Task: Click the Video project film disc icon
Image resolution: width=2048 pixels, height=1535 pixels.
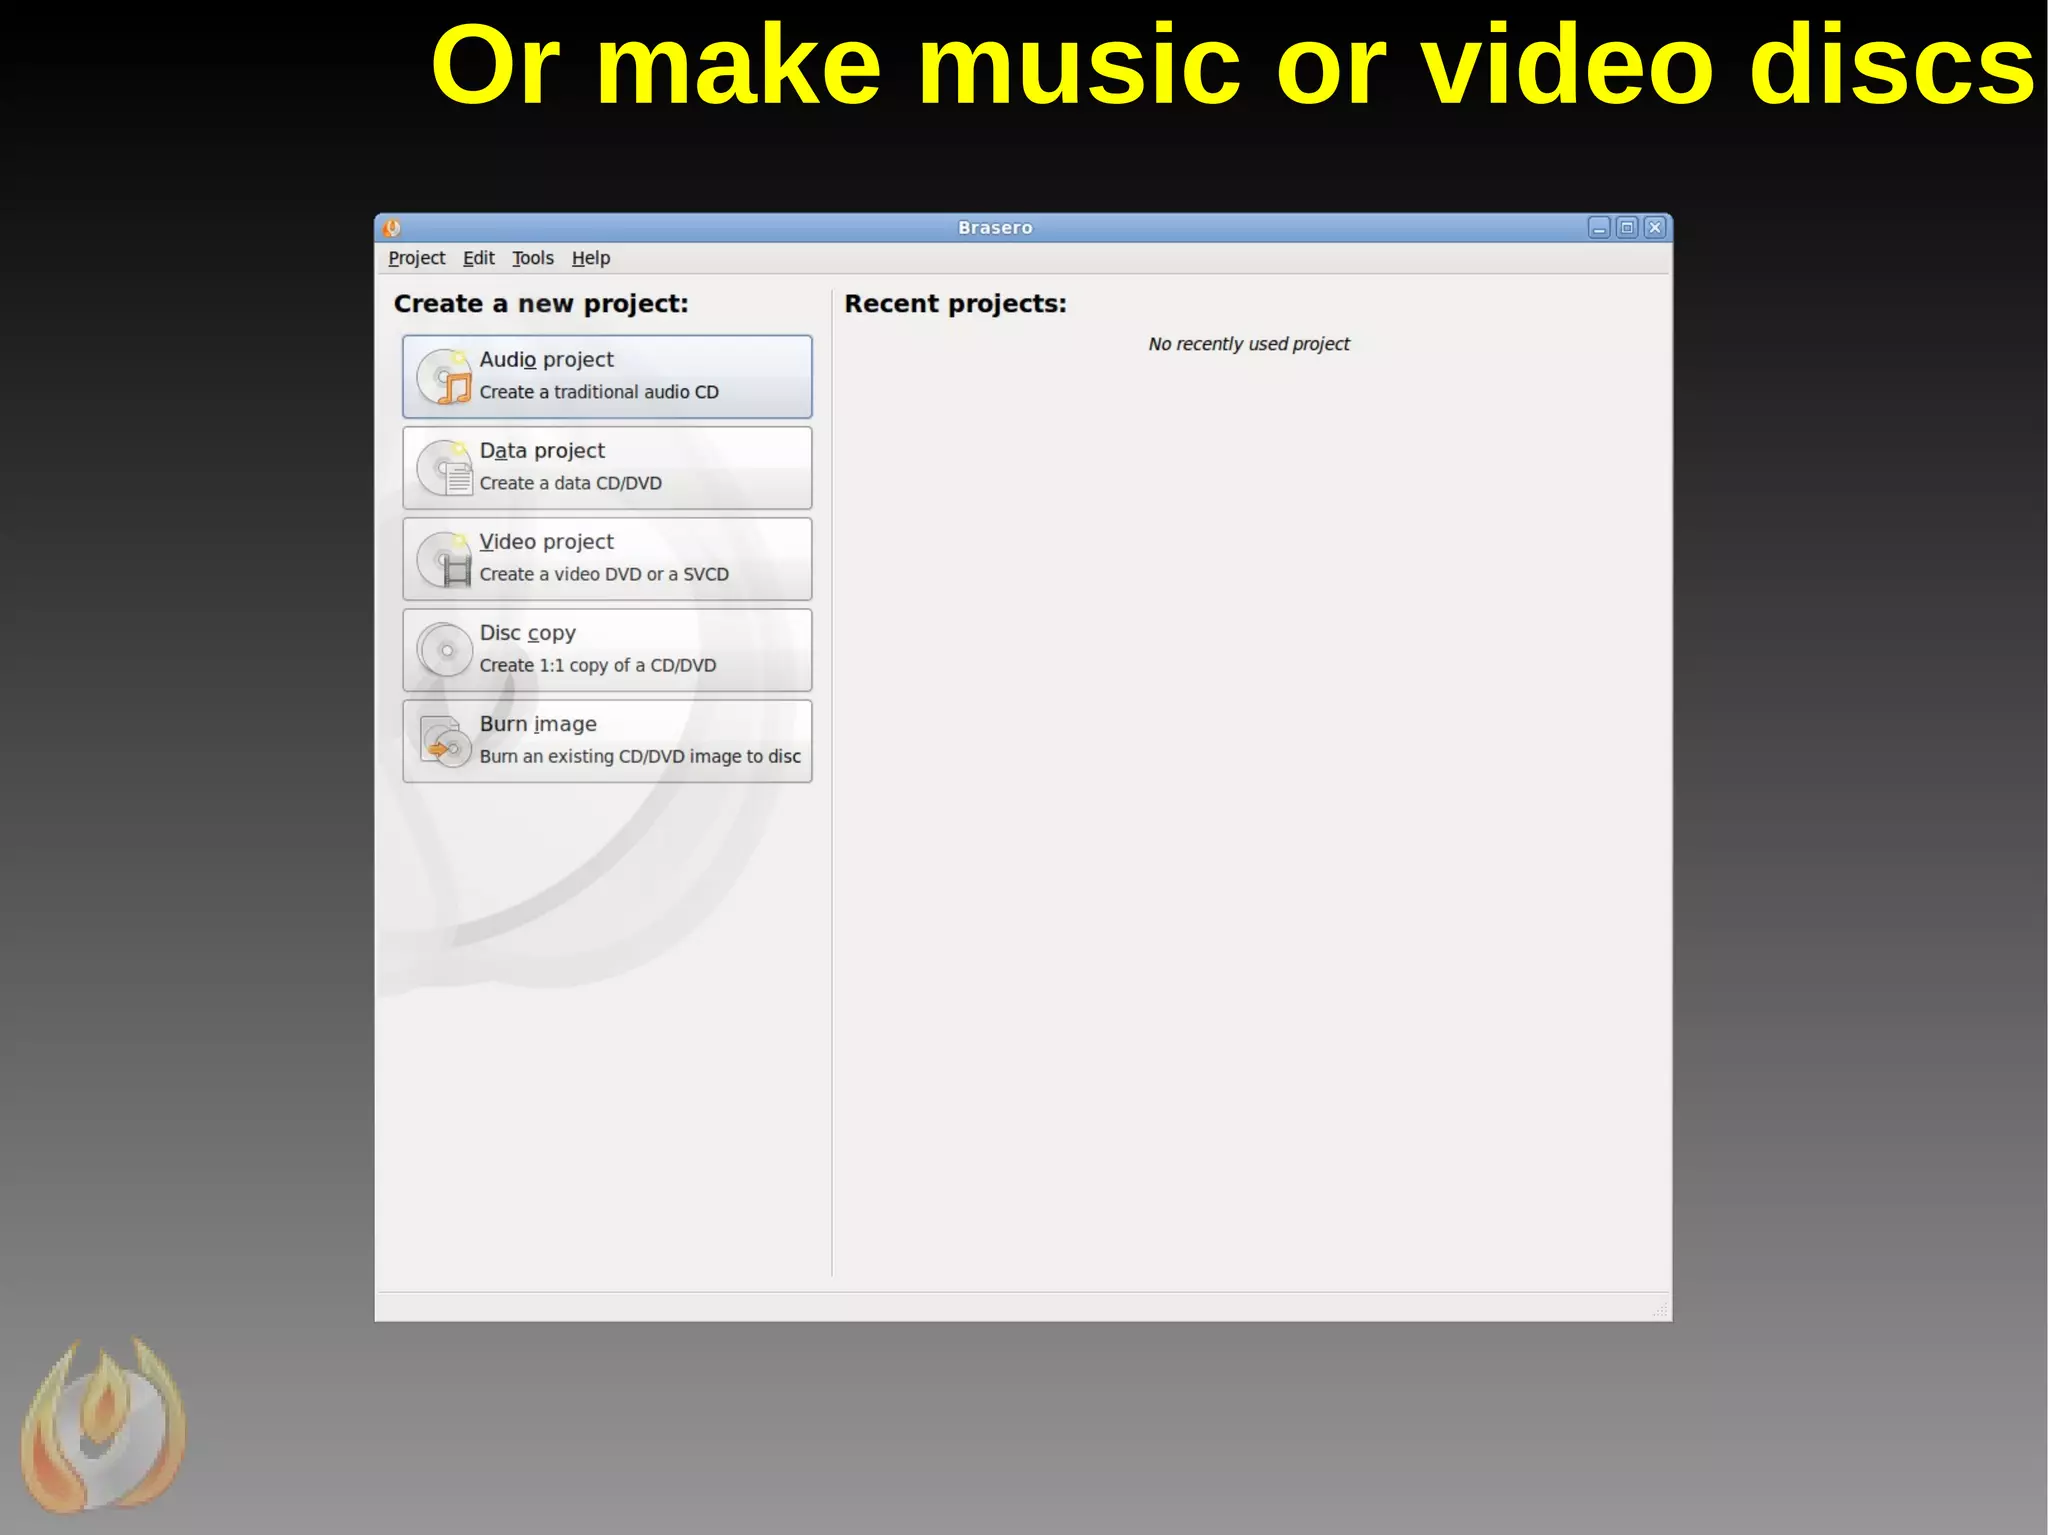Action: 444,559
